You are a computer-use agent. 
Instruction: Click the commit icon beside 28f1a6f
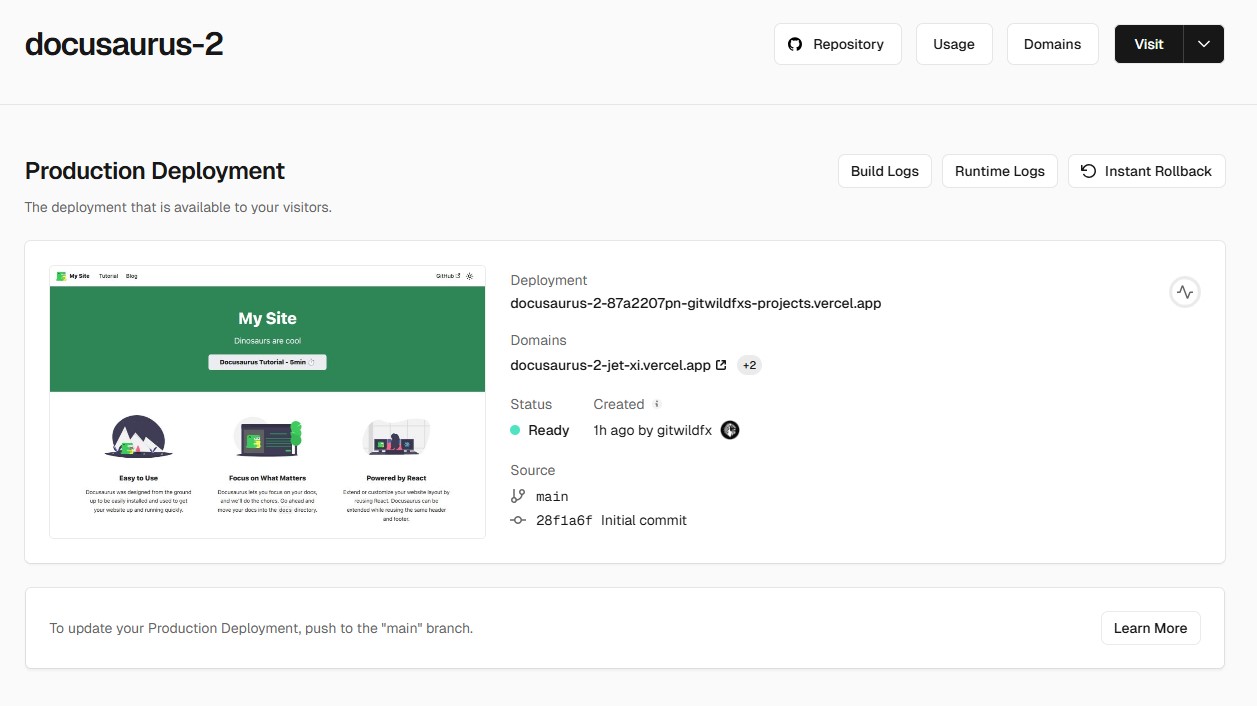(x=518, y=520)
